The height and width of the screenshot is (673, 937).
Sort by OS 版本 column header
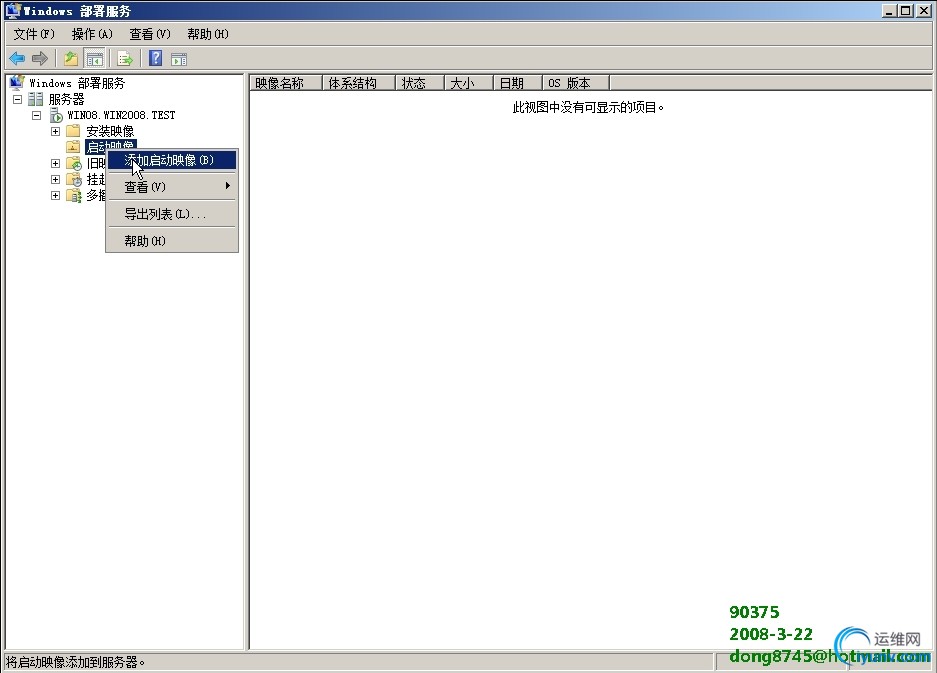[576, 83]
